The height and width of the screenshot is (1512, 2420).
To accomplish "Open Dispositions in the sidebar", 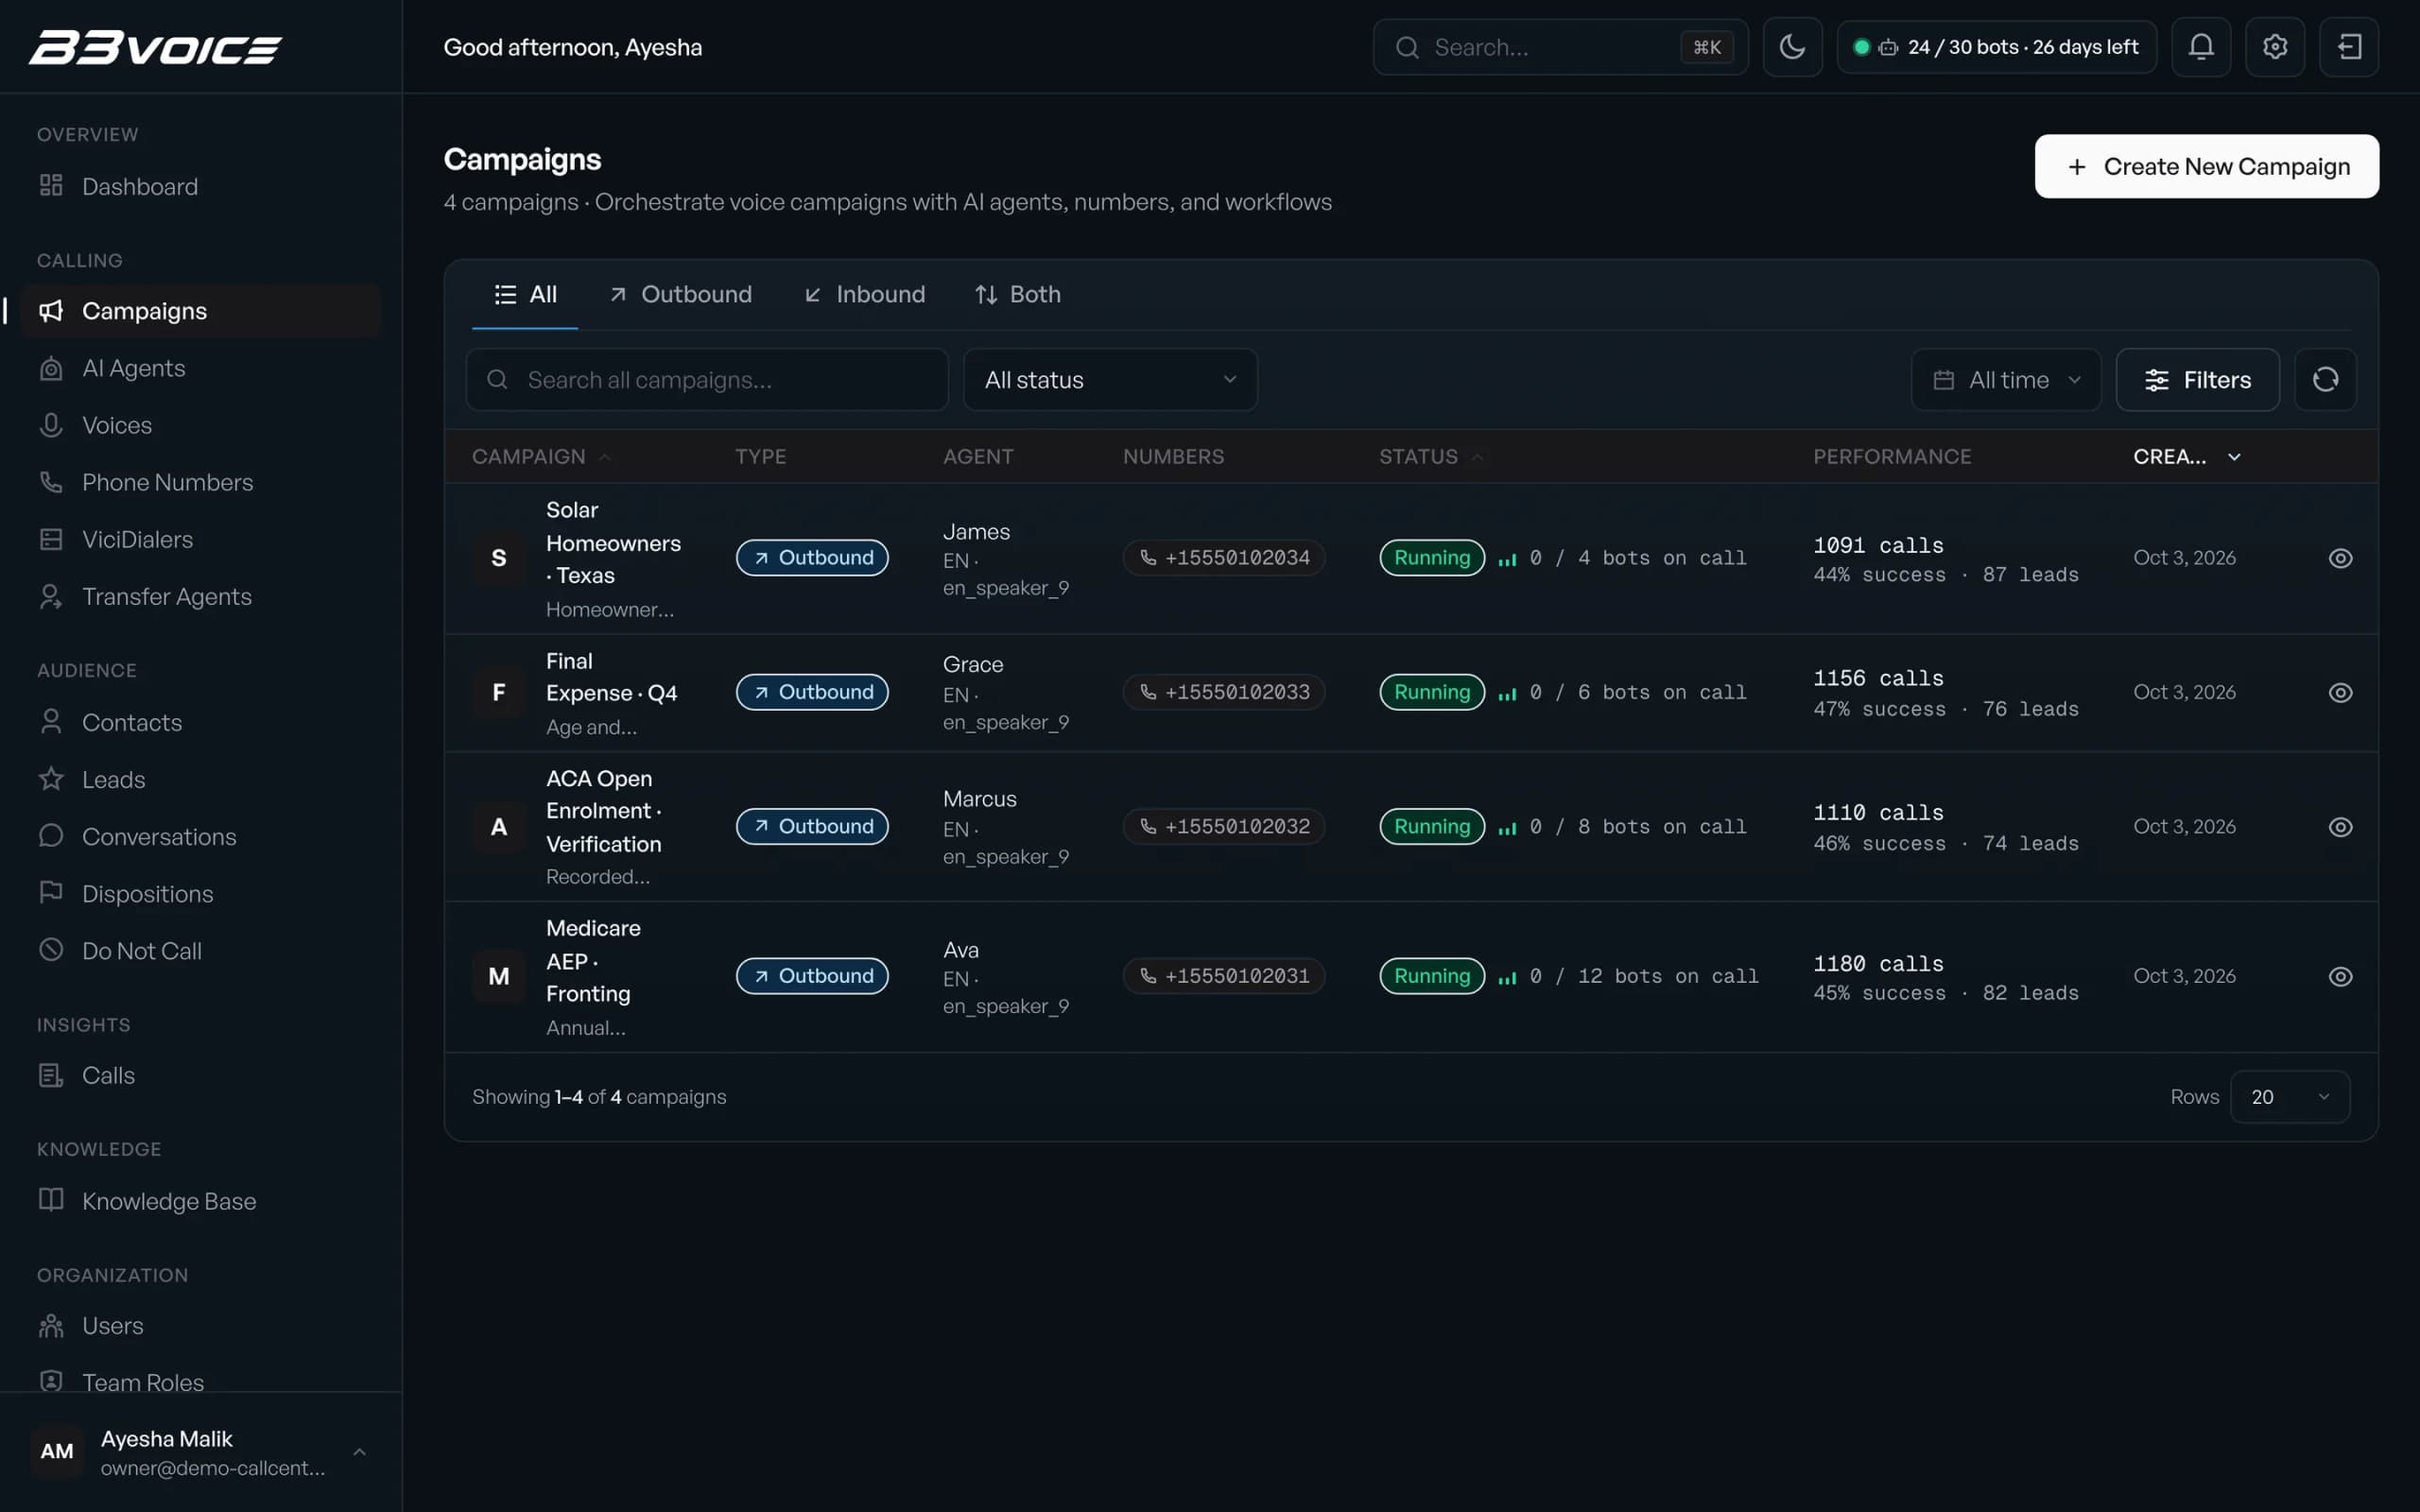I will (x=200, y=893).
